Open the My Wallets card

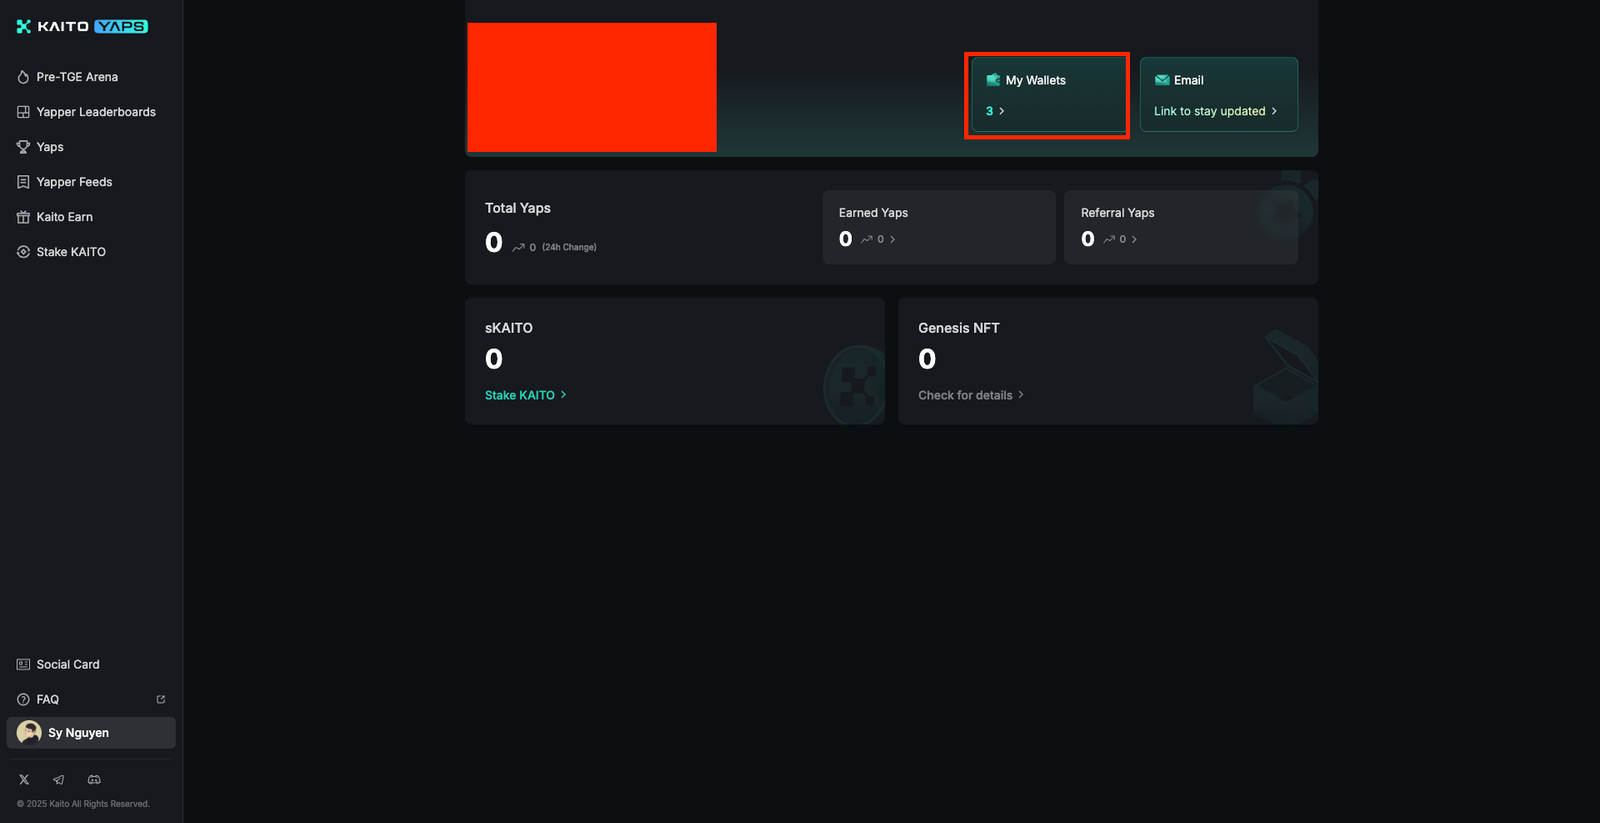click(x=1048, y=95)
